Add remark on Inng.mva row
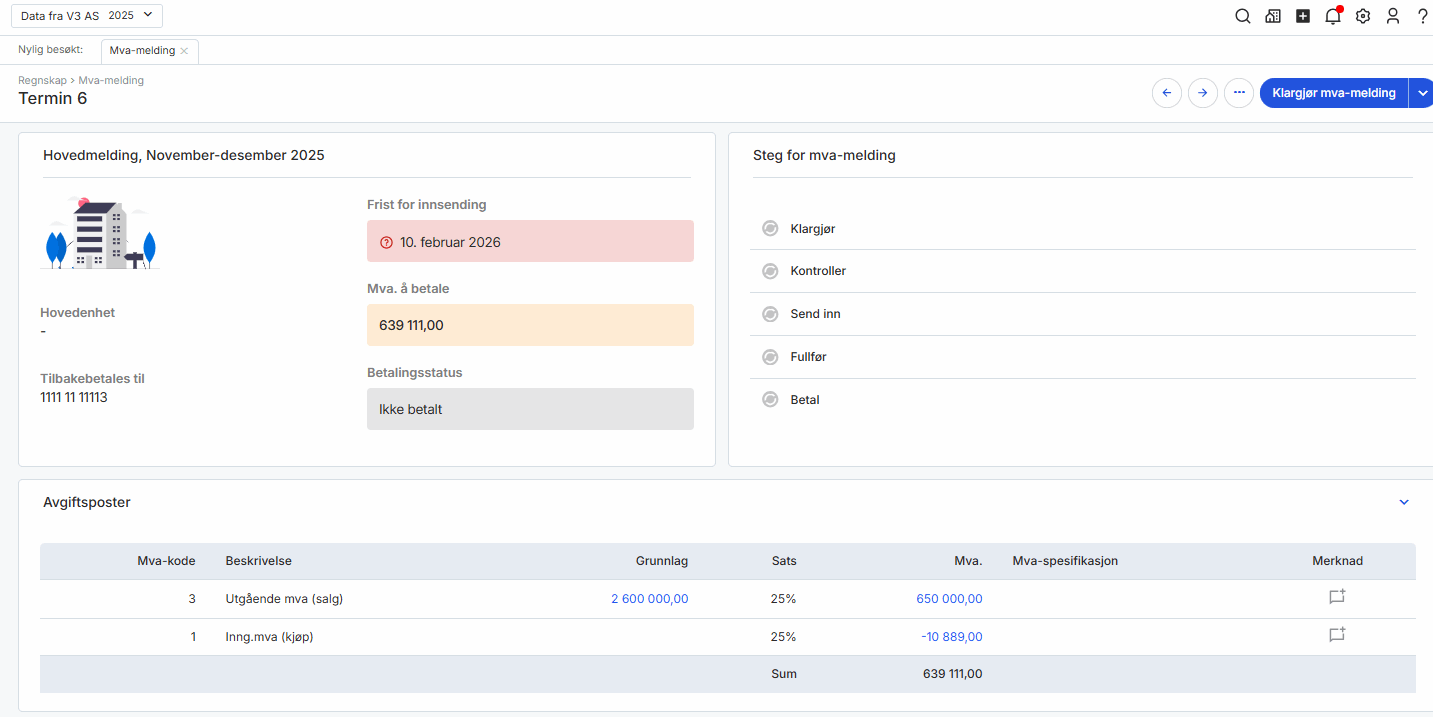1433x717 pixels. point(1337,635)
